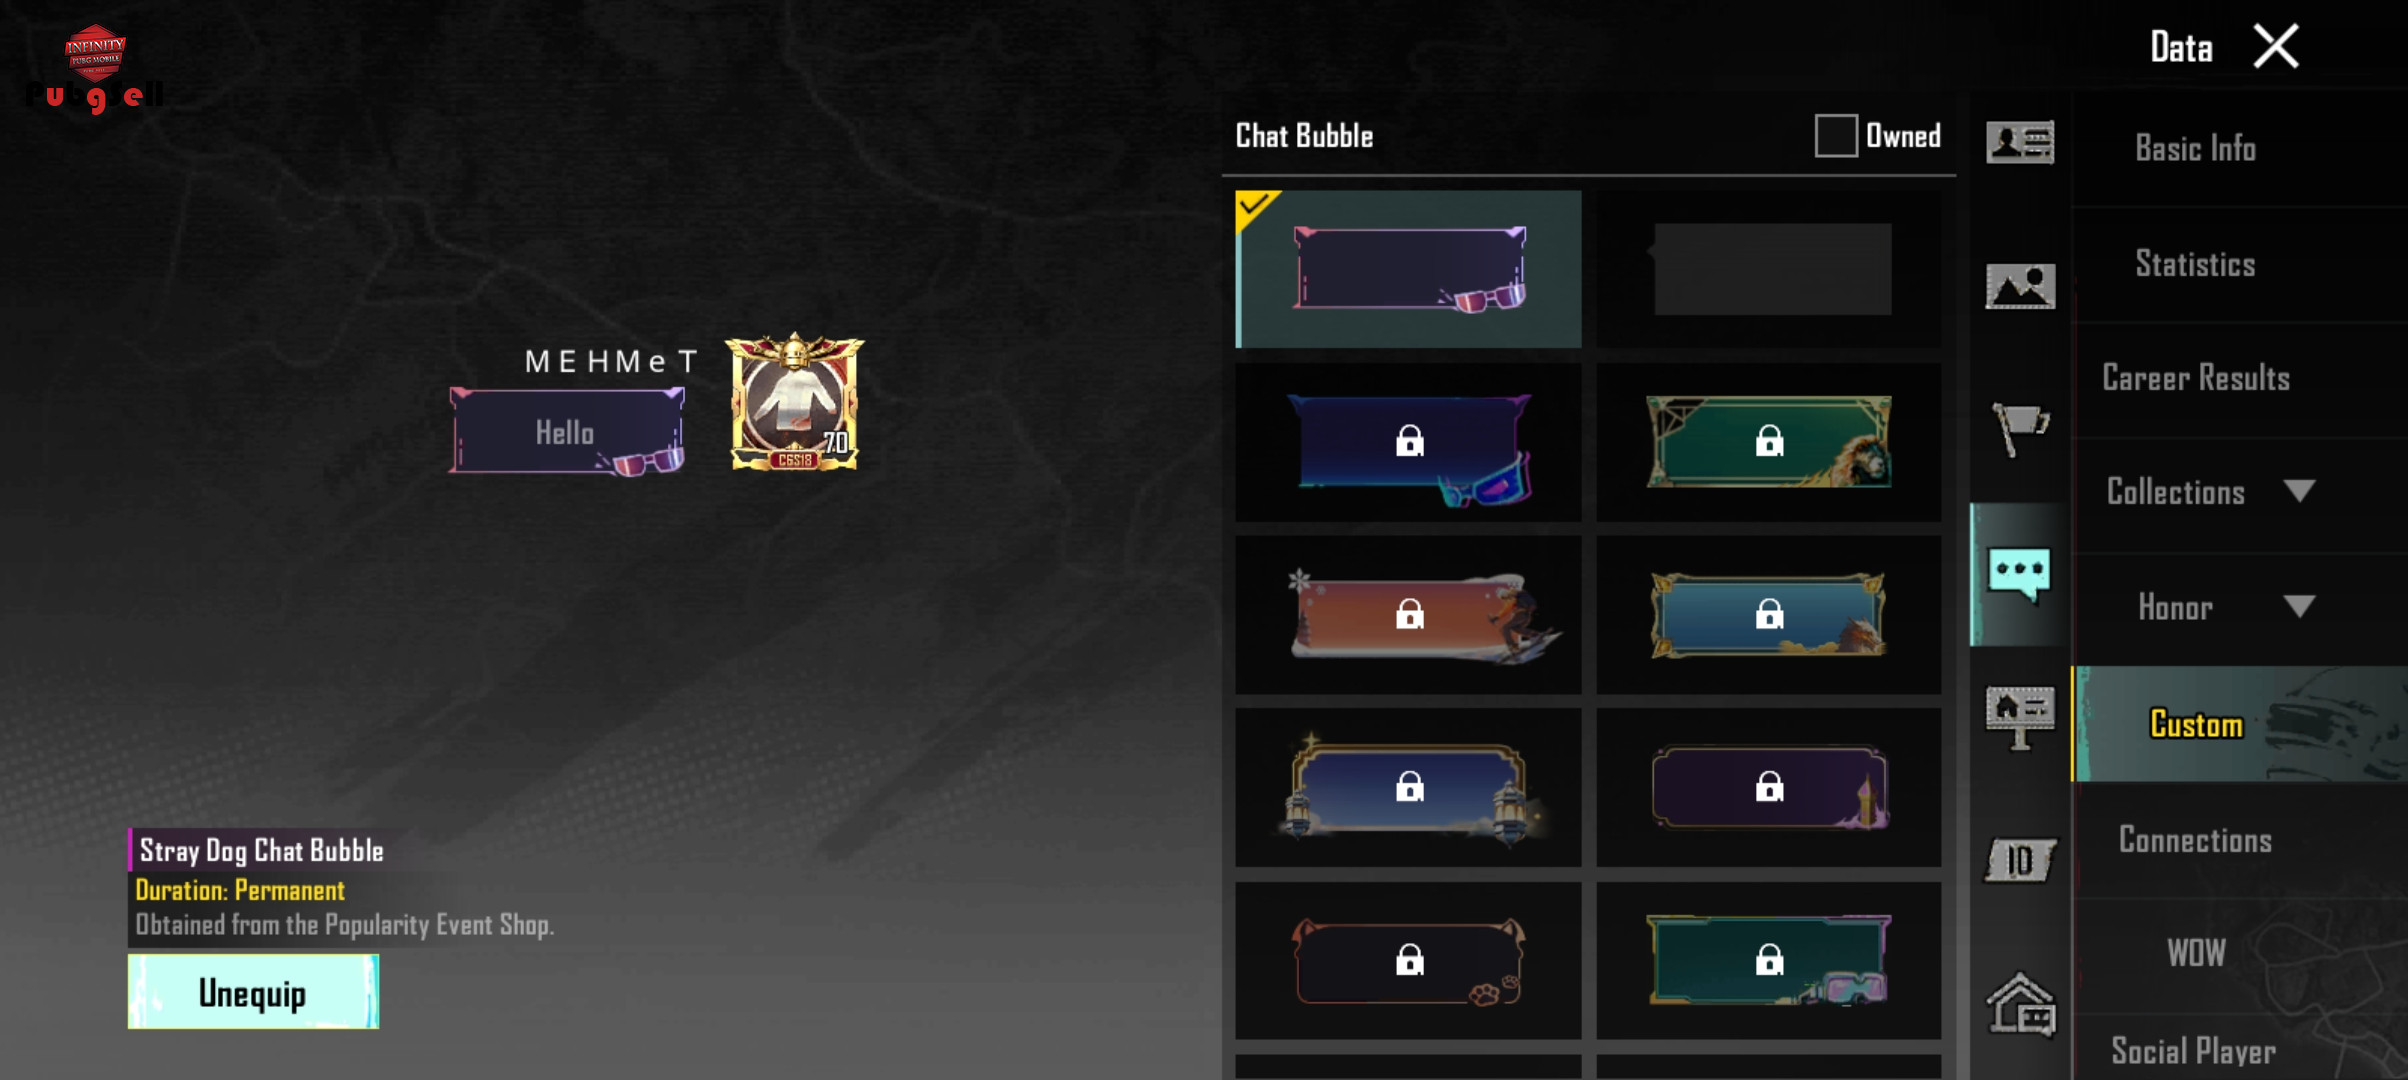2408x1080 pixels.
Task: Select the locked green lion chat bubble
Action: click(x=1769, y=441)
